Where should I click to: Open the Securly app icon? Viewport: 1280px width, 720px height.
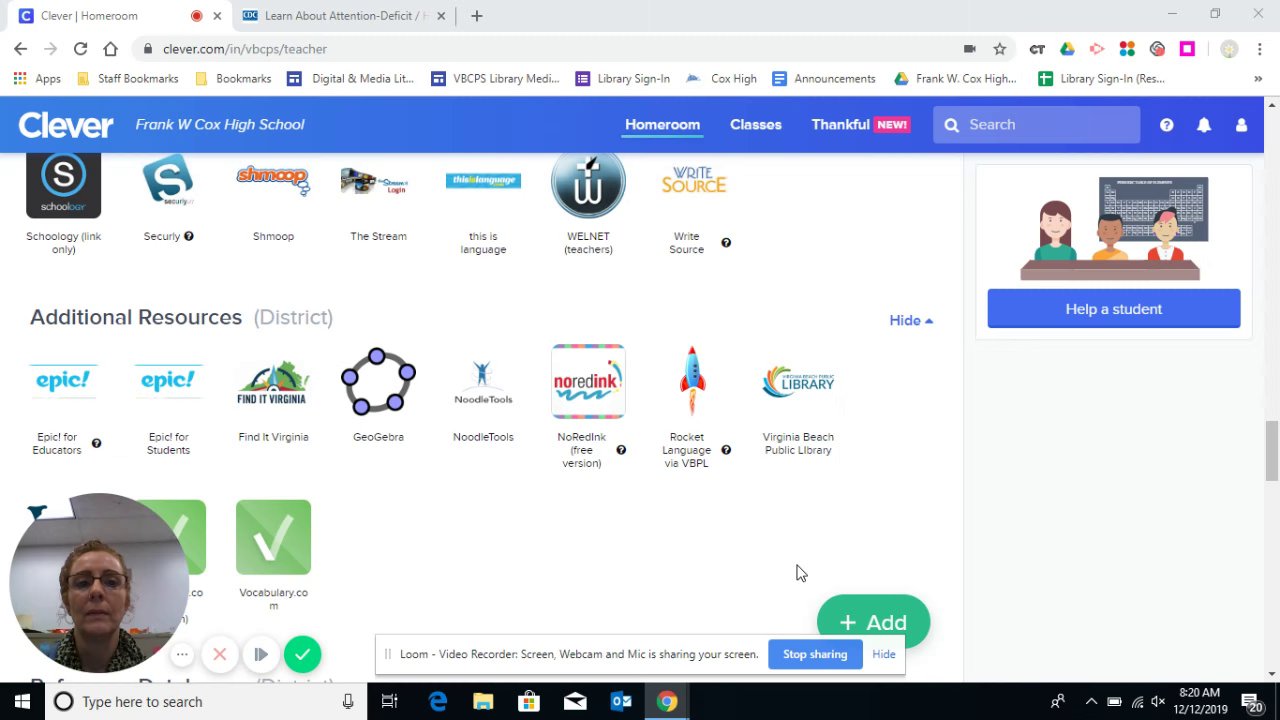point(168,182)
